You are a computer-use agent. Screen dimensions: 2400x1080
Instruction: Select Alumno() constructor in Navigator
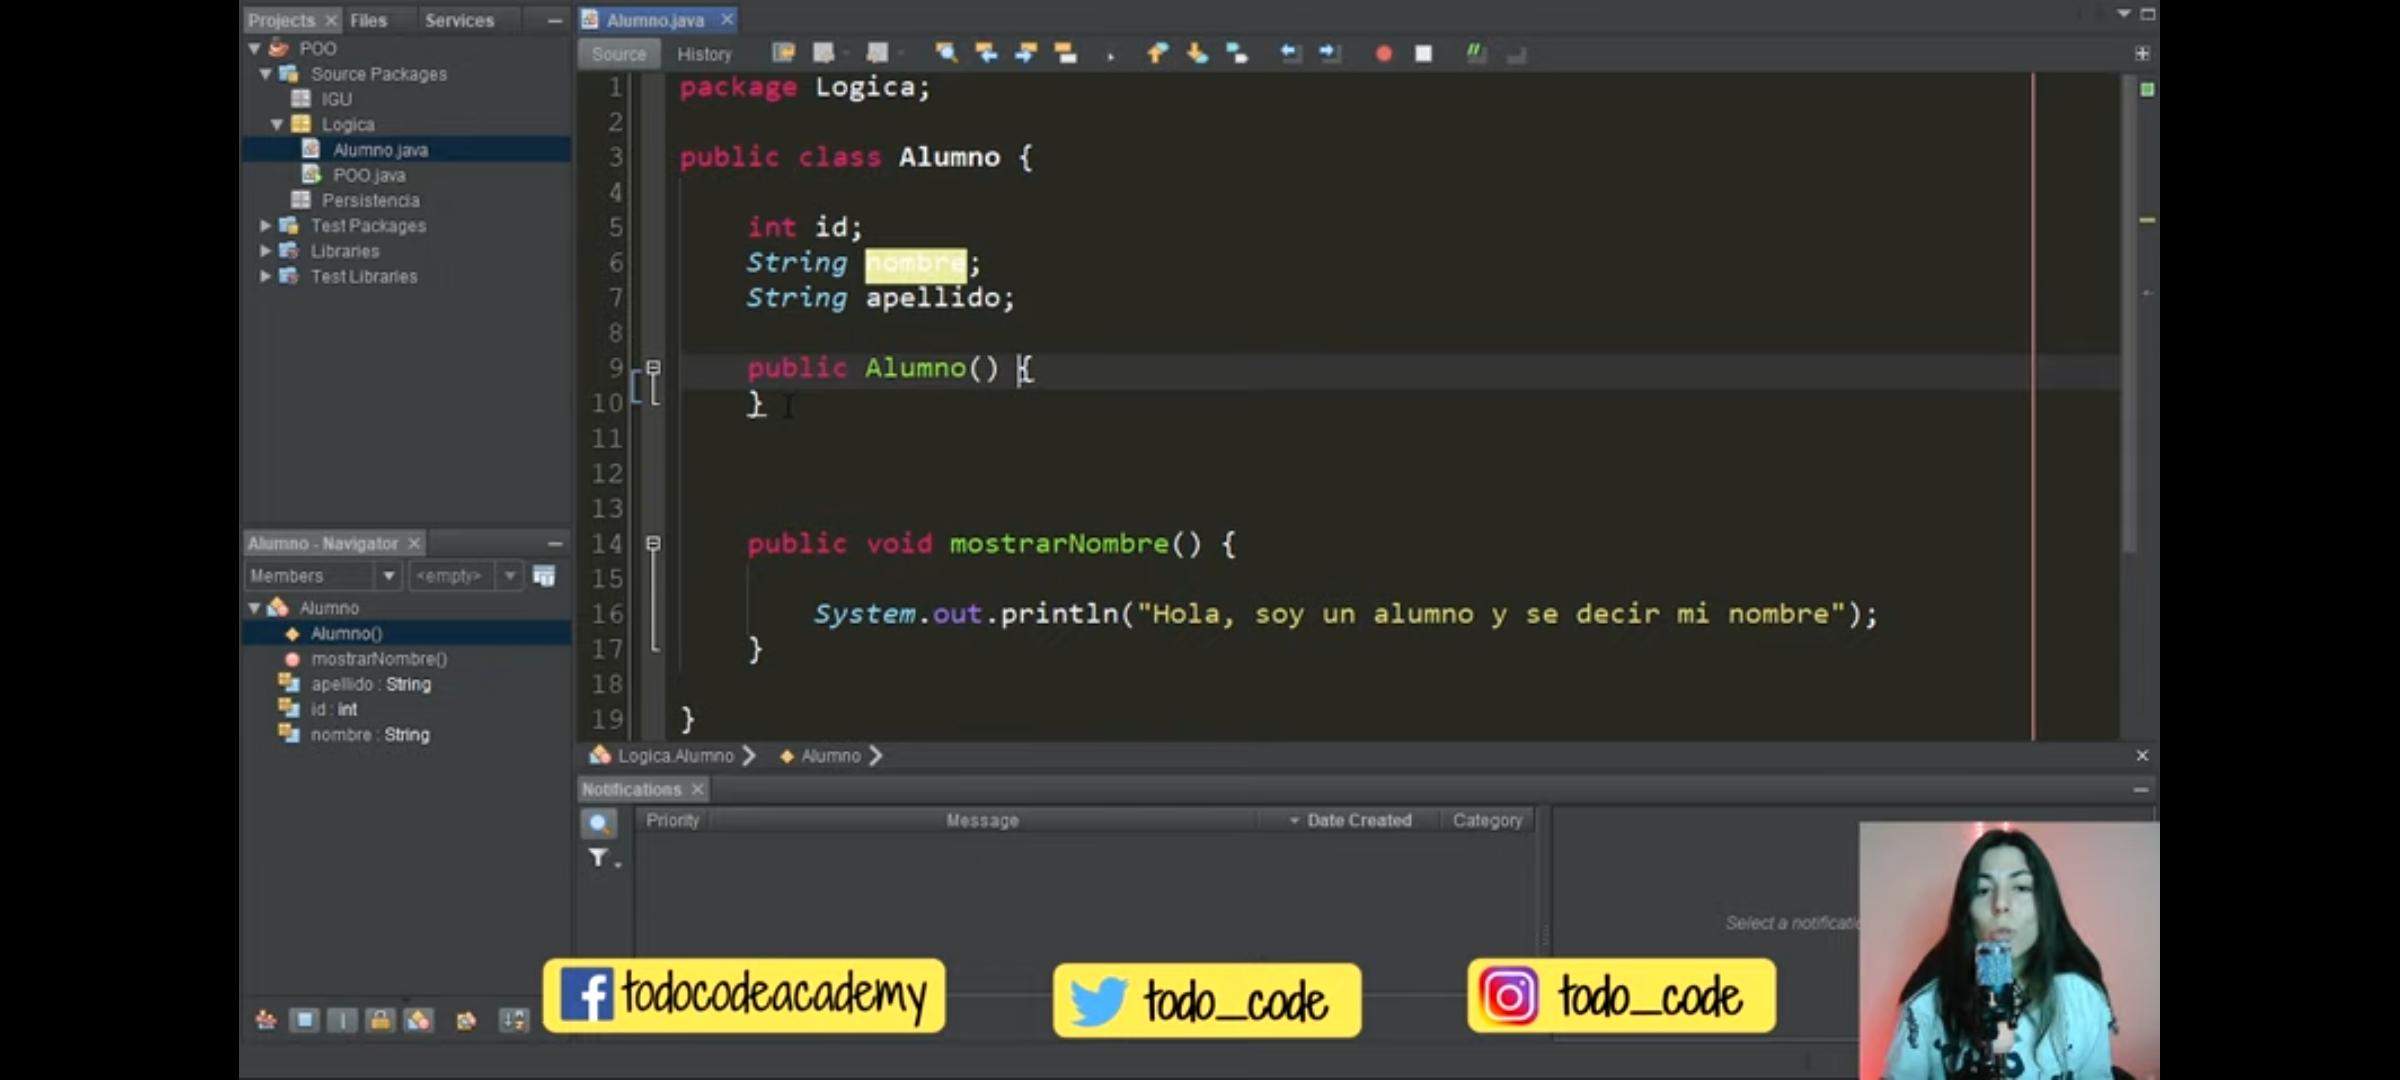pos(346,634)
